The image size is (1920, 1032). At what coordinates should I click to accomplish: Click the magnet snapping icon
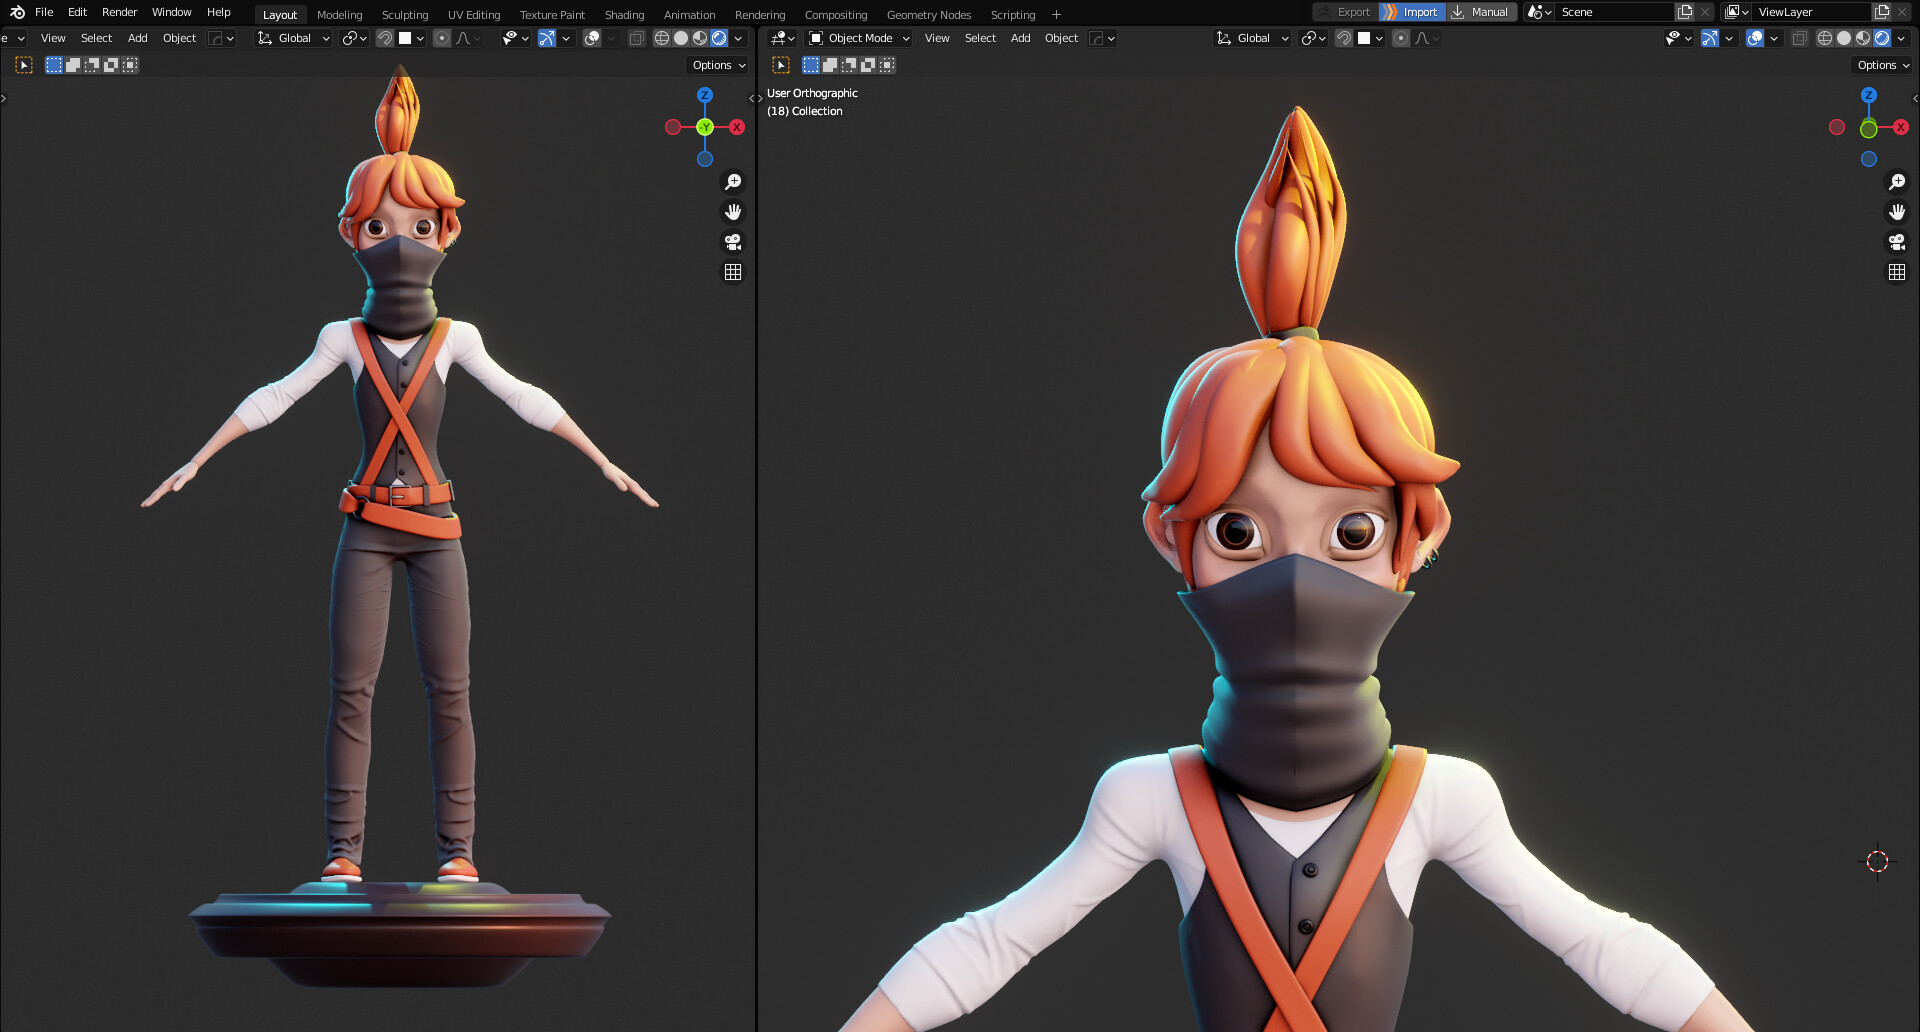[385, 37]
